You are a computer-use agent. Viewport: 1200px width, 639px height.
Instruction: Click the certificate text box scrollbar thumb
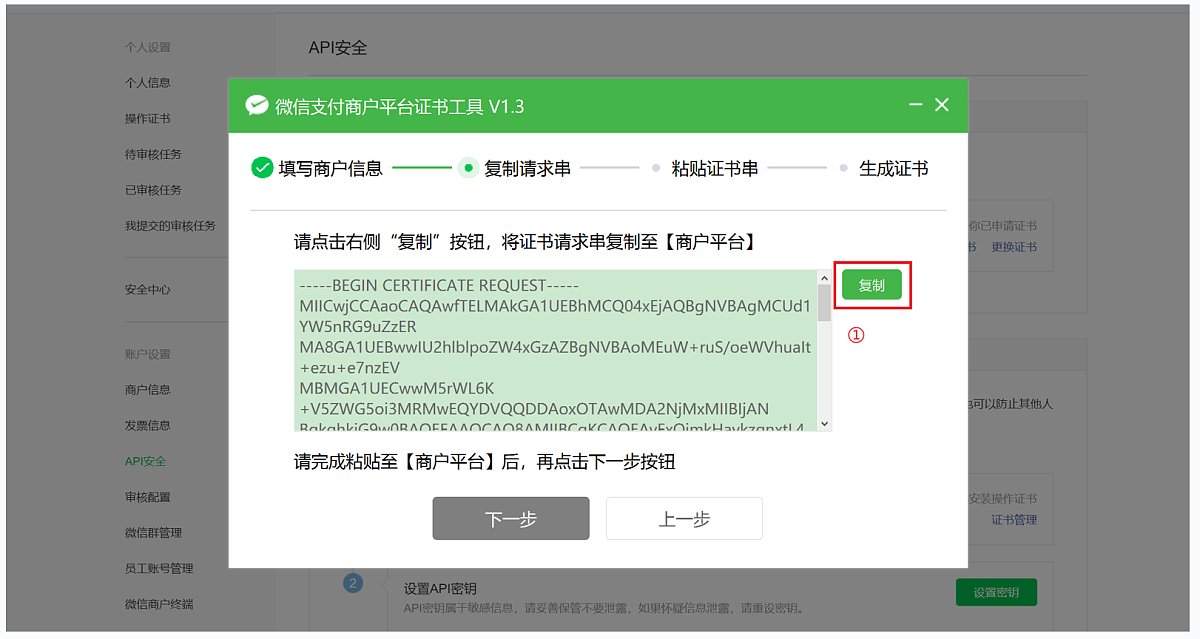pos(824,303)
